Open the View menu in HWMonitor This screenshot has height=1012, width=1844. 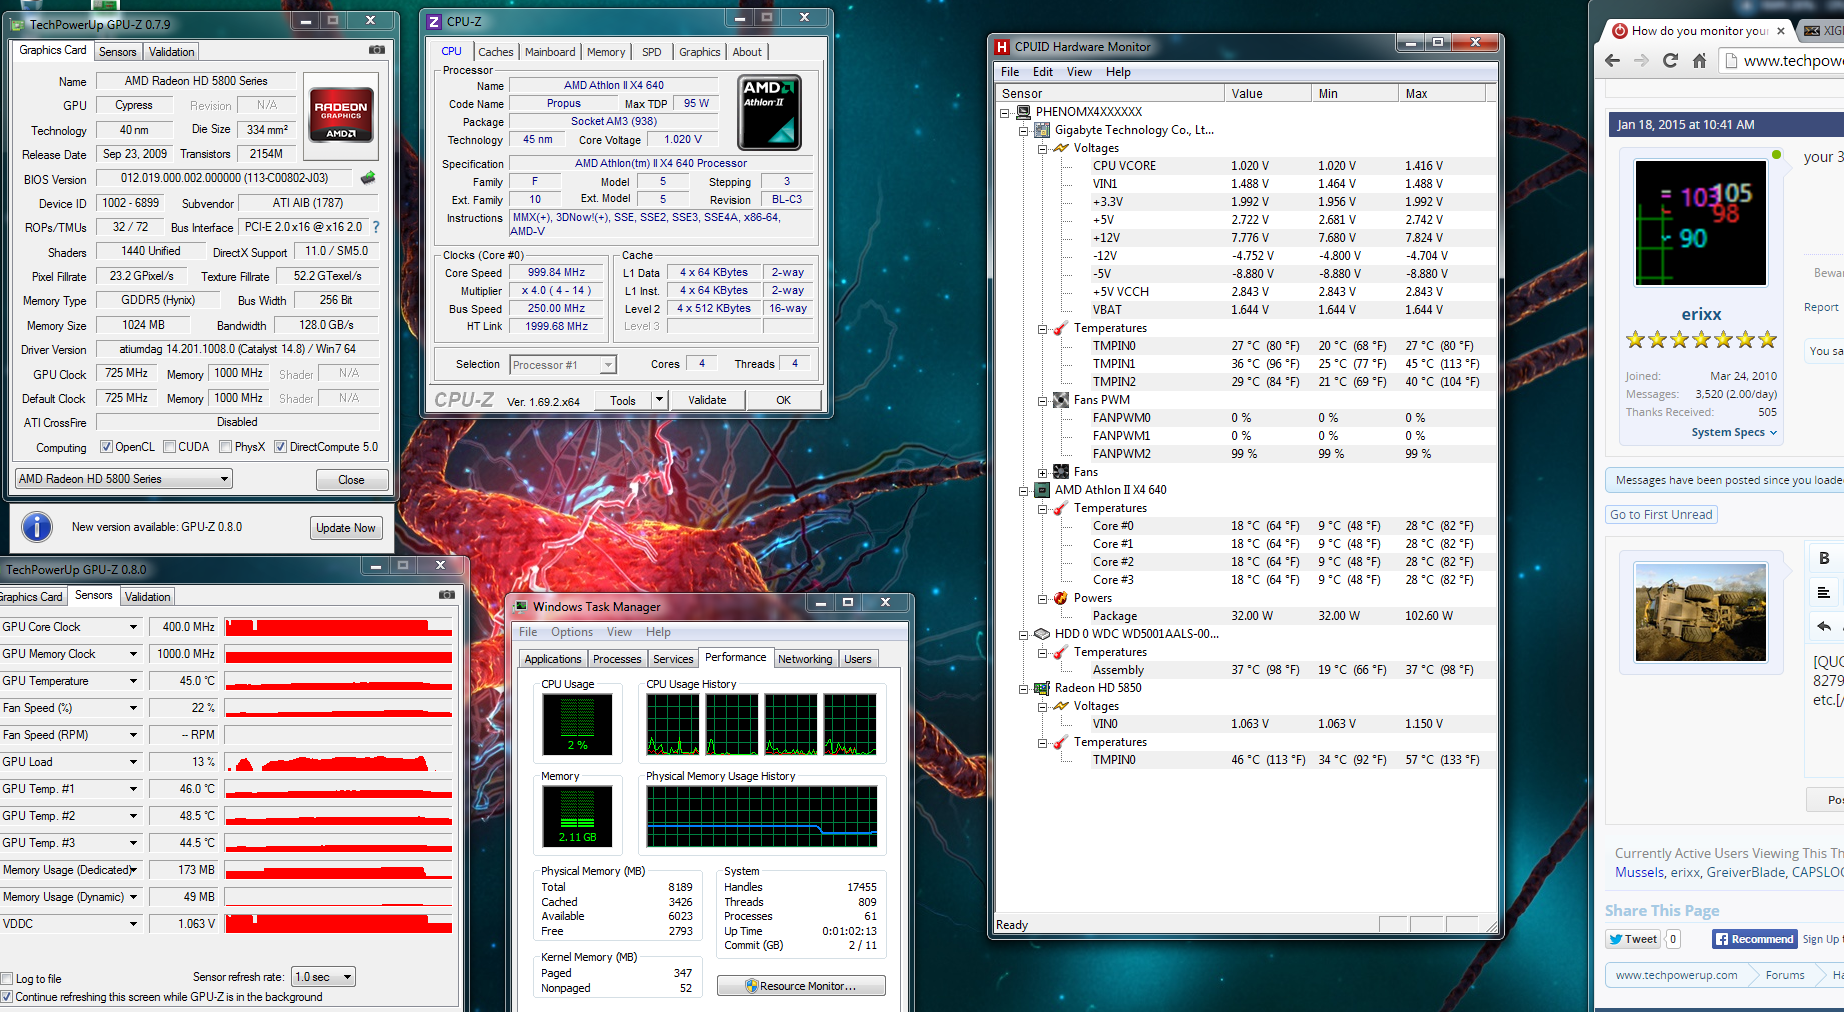[x=1079, y=72]
